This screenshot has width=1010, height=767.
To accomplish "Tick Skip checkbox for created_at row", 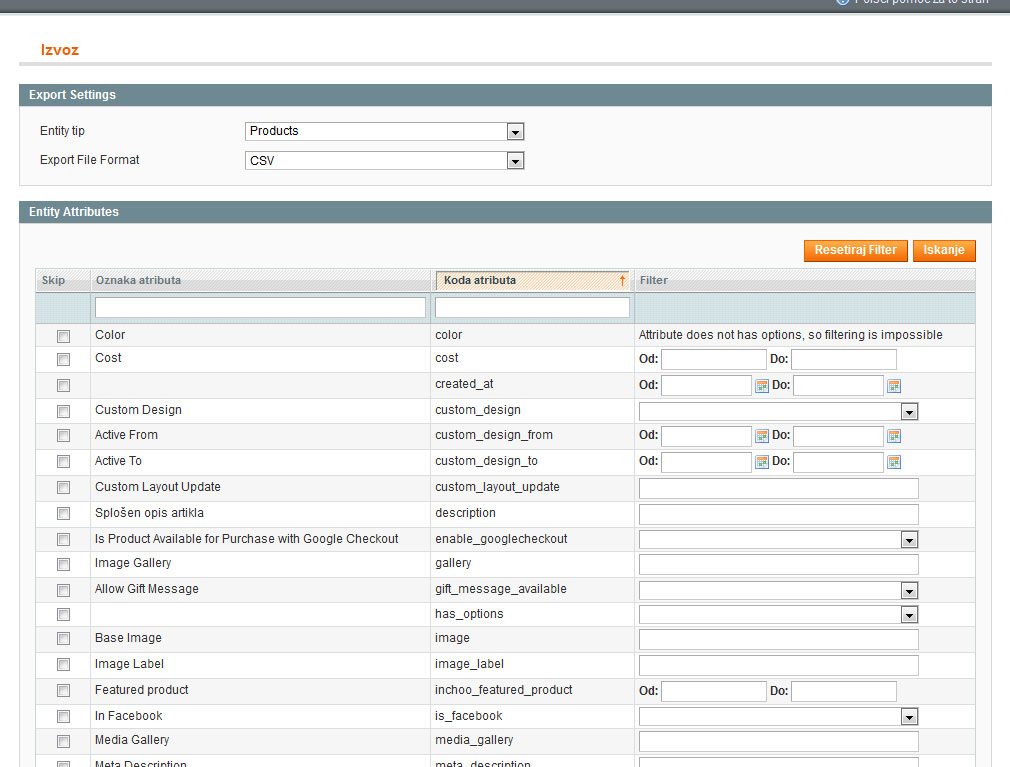I will (x=63, y=385).
